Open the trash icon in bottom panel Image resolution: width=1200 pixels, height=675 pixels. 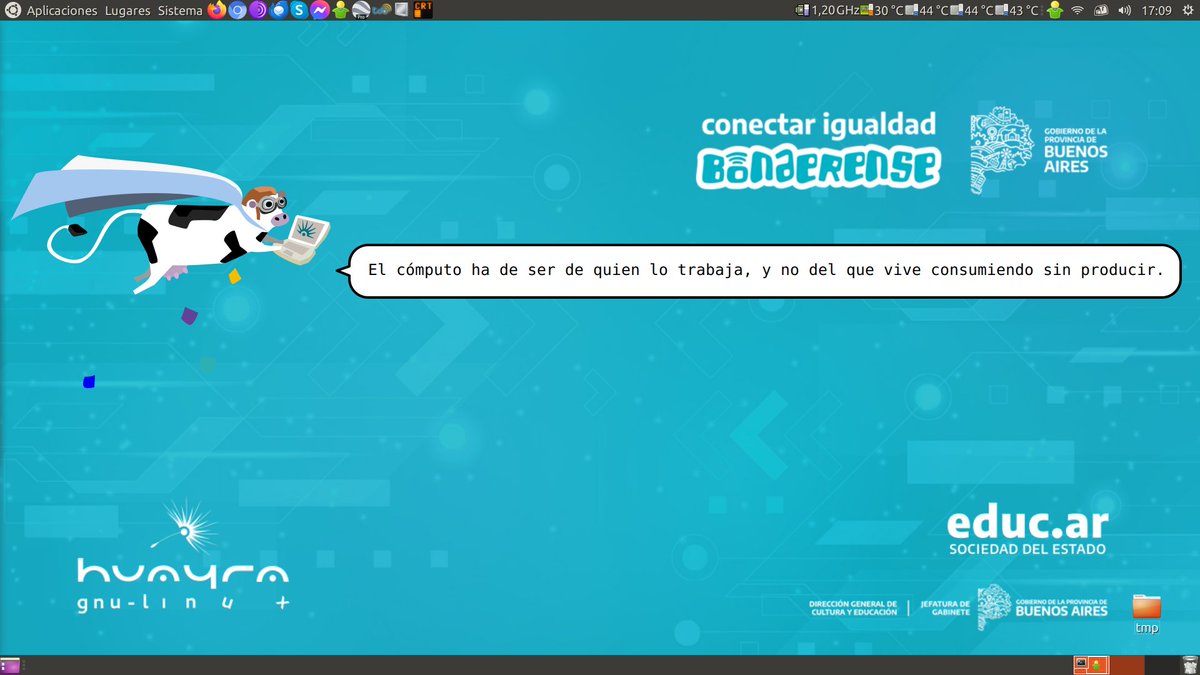click(x=1189, y=665)
